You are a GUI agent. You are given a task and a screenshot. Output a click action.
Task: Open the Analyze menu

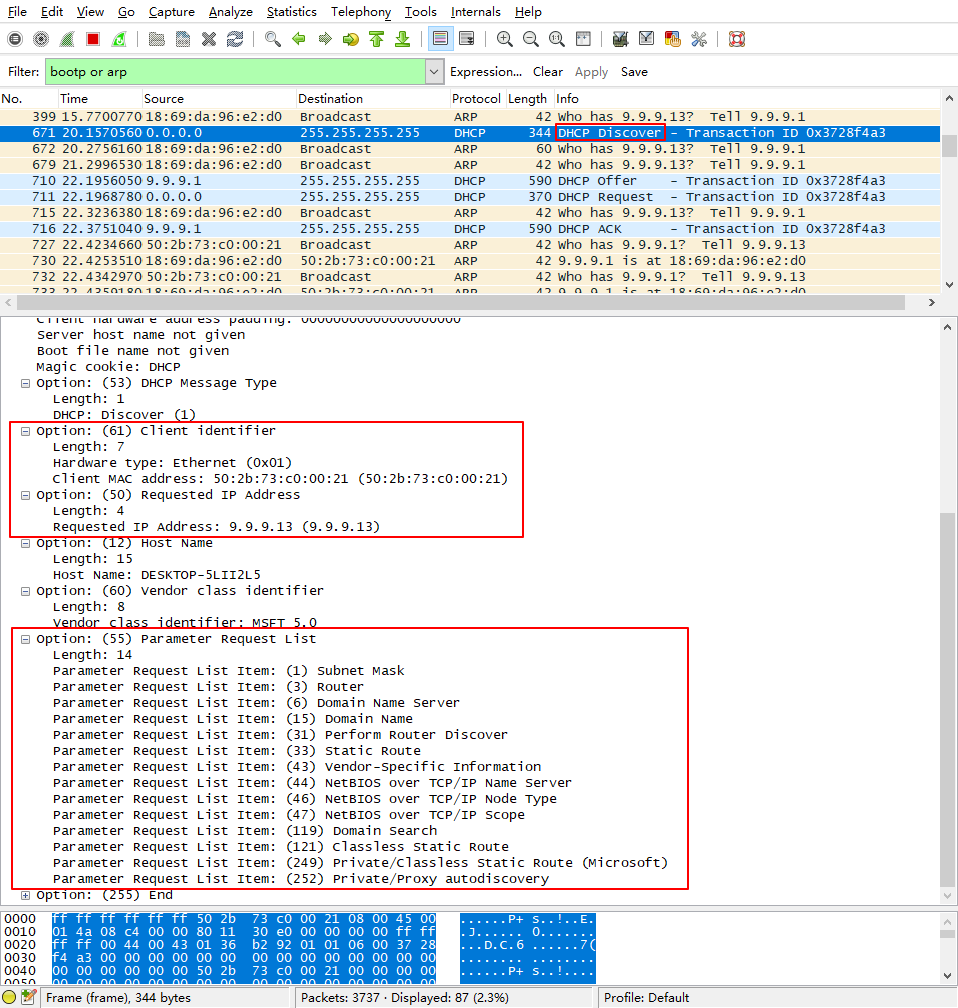tap(230, 12)
